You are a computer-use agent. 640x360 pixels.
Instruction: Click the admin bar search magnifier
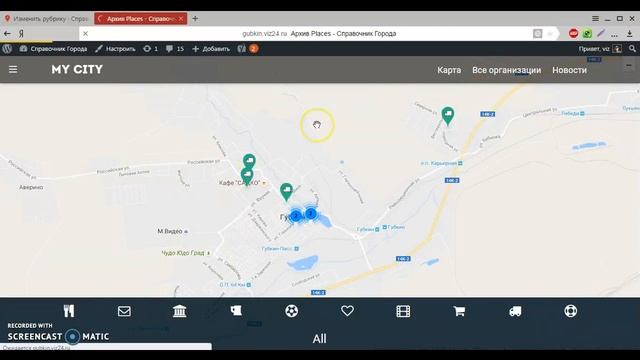632,49
